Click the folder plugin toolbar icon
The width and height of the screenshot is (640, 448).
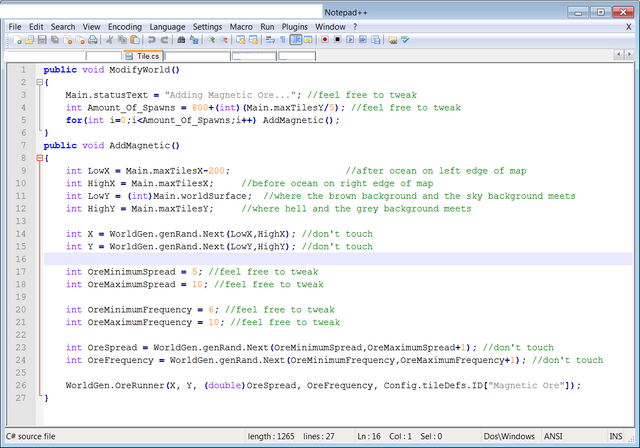tap(393, 40)
